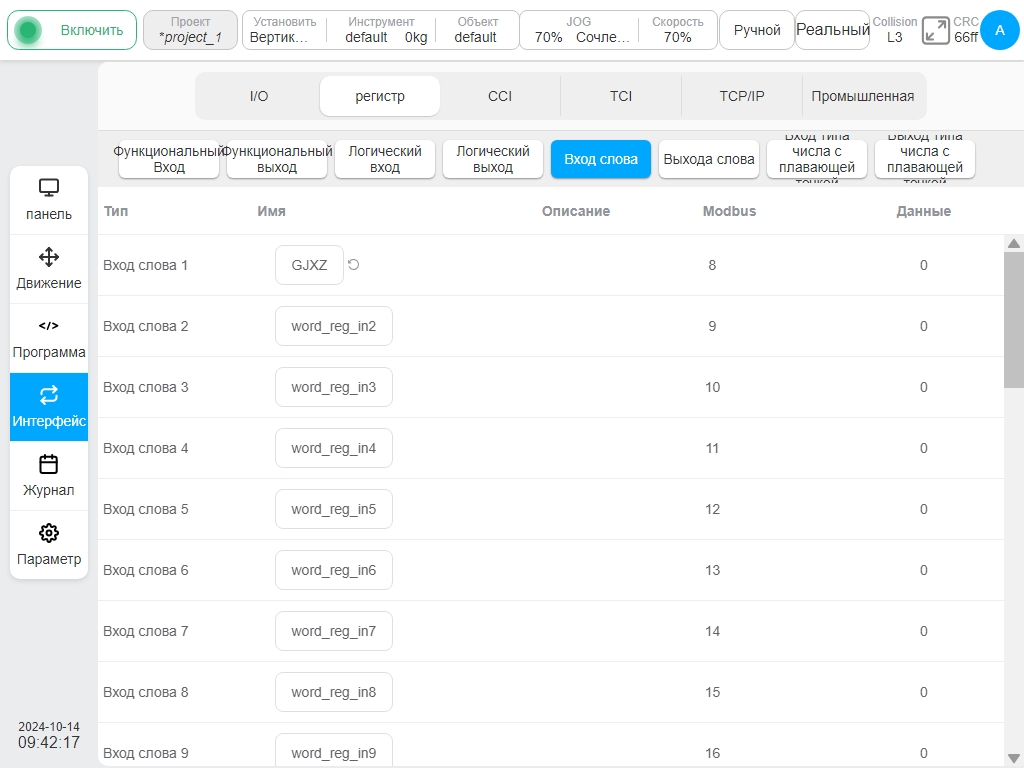Open the JOG 70% setting
Screen dimensions: 1024x768
tap(579, 30)
